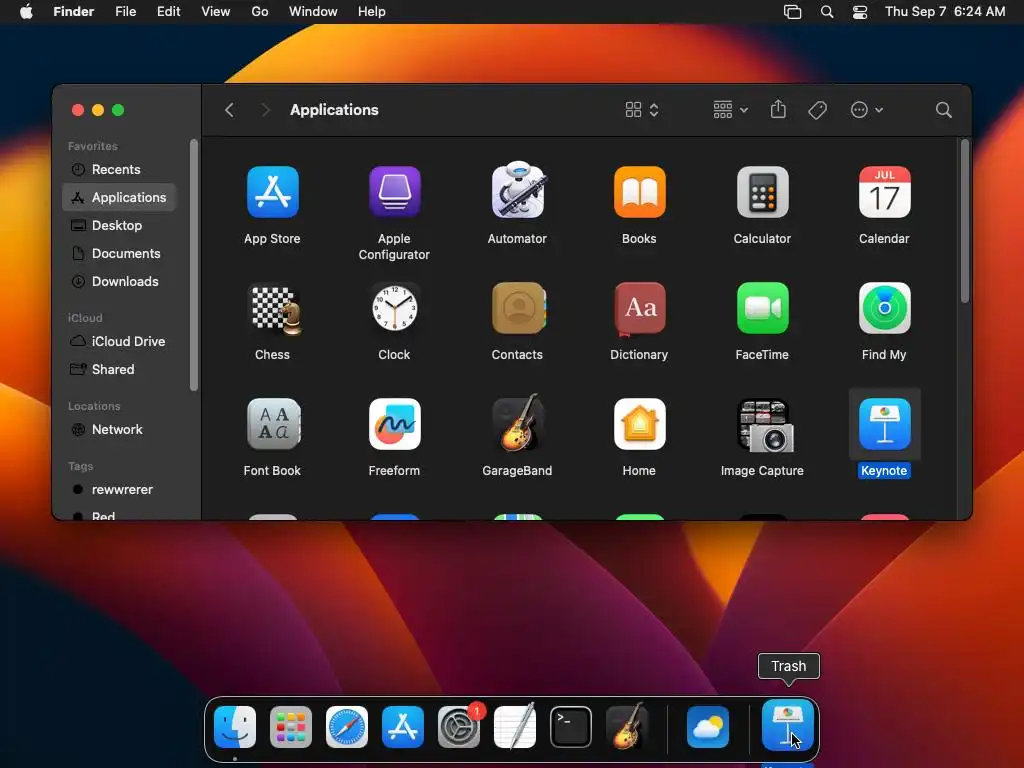1024x768 pixels.
Task: Select the Home app icon
Action: click(x=639, y=424)
